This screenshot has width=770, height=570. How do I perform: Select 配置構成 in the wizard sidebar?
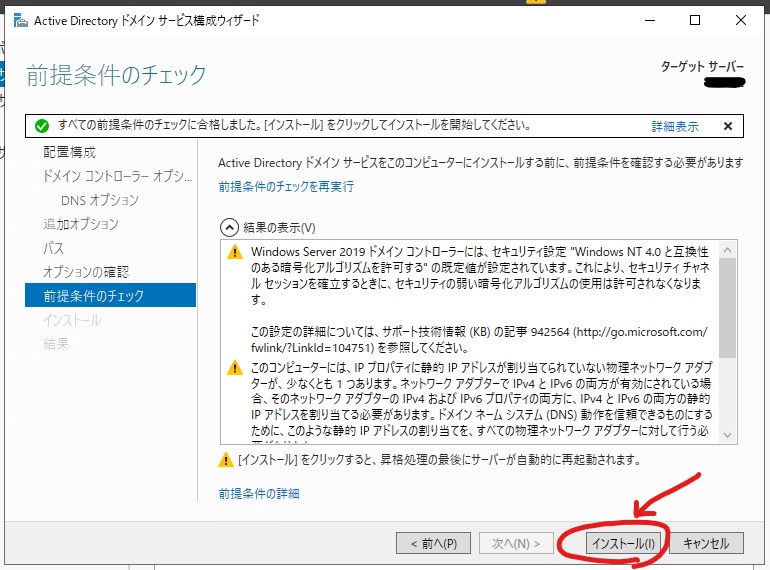(x=69, y=152)
